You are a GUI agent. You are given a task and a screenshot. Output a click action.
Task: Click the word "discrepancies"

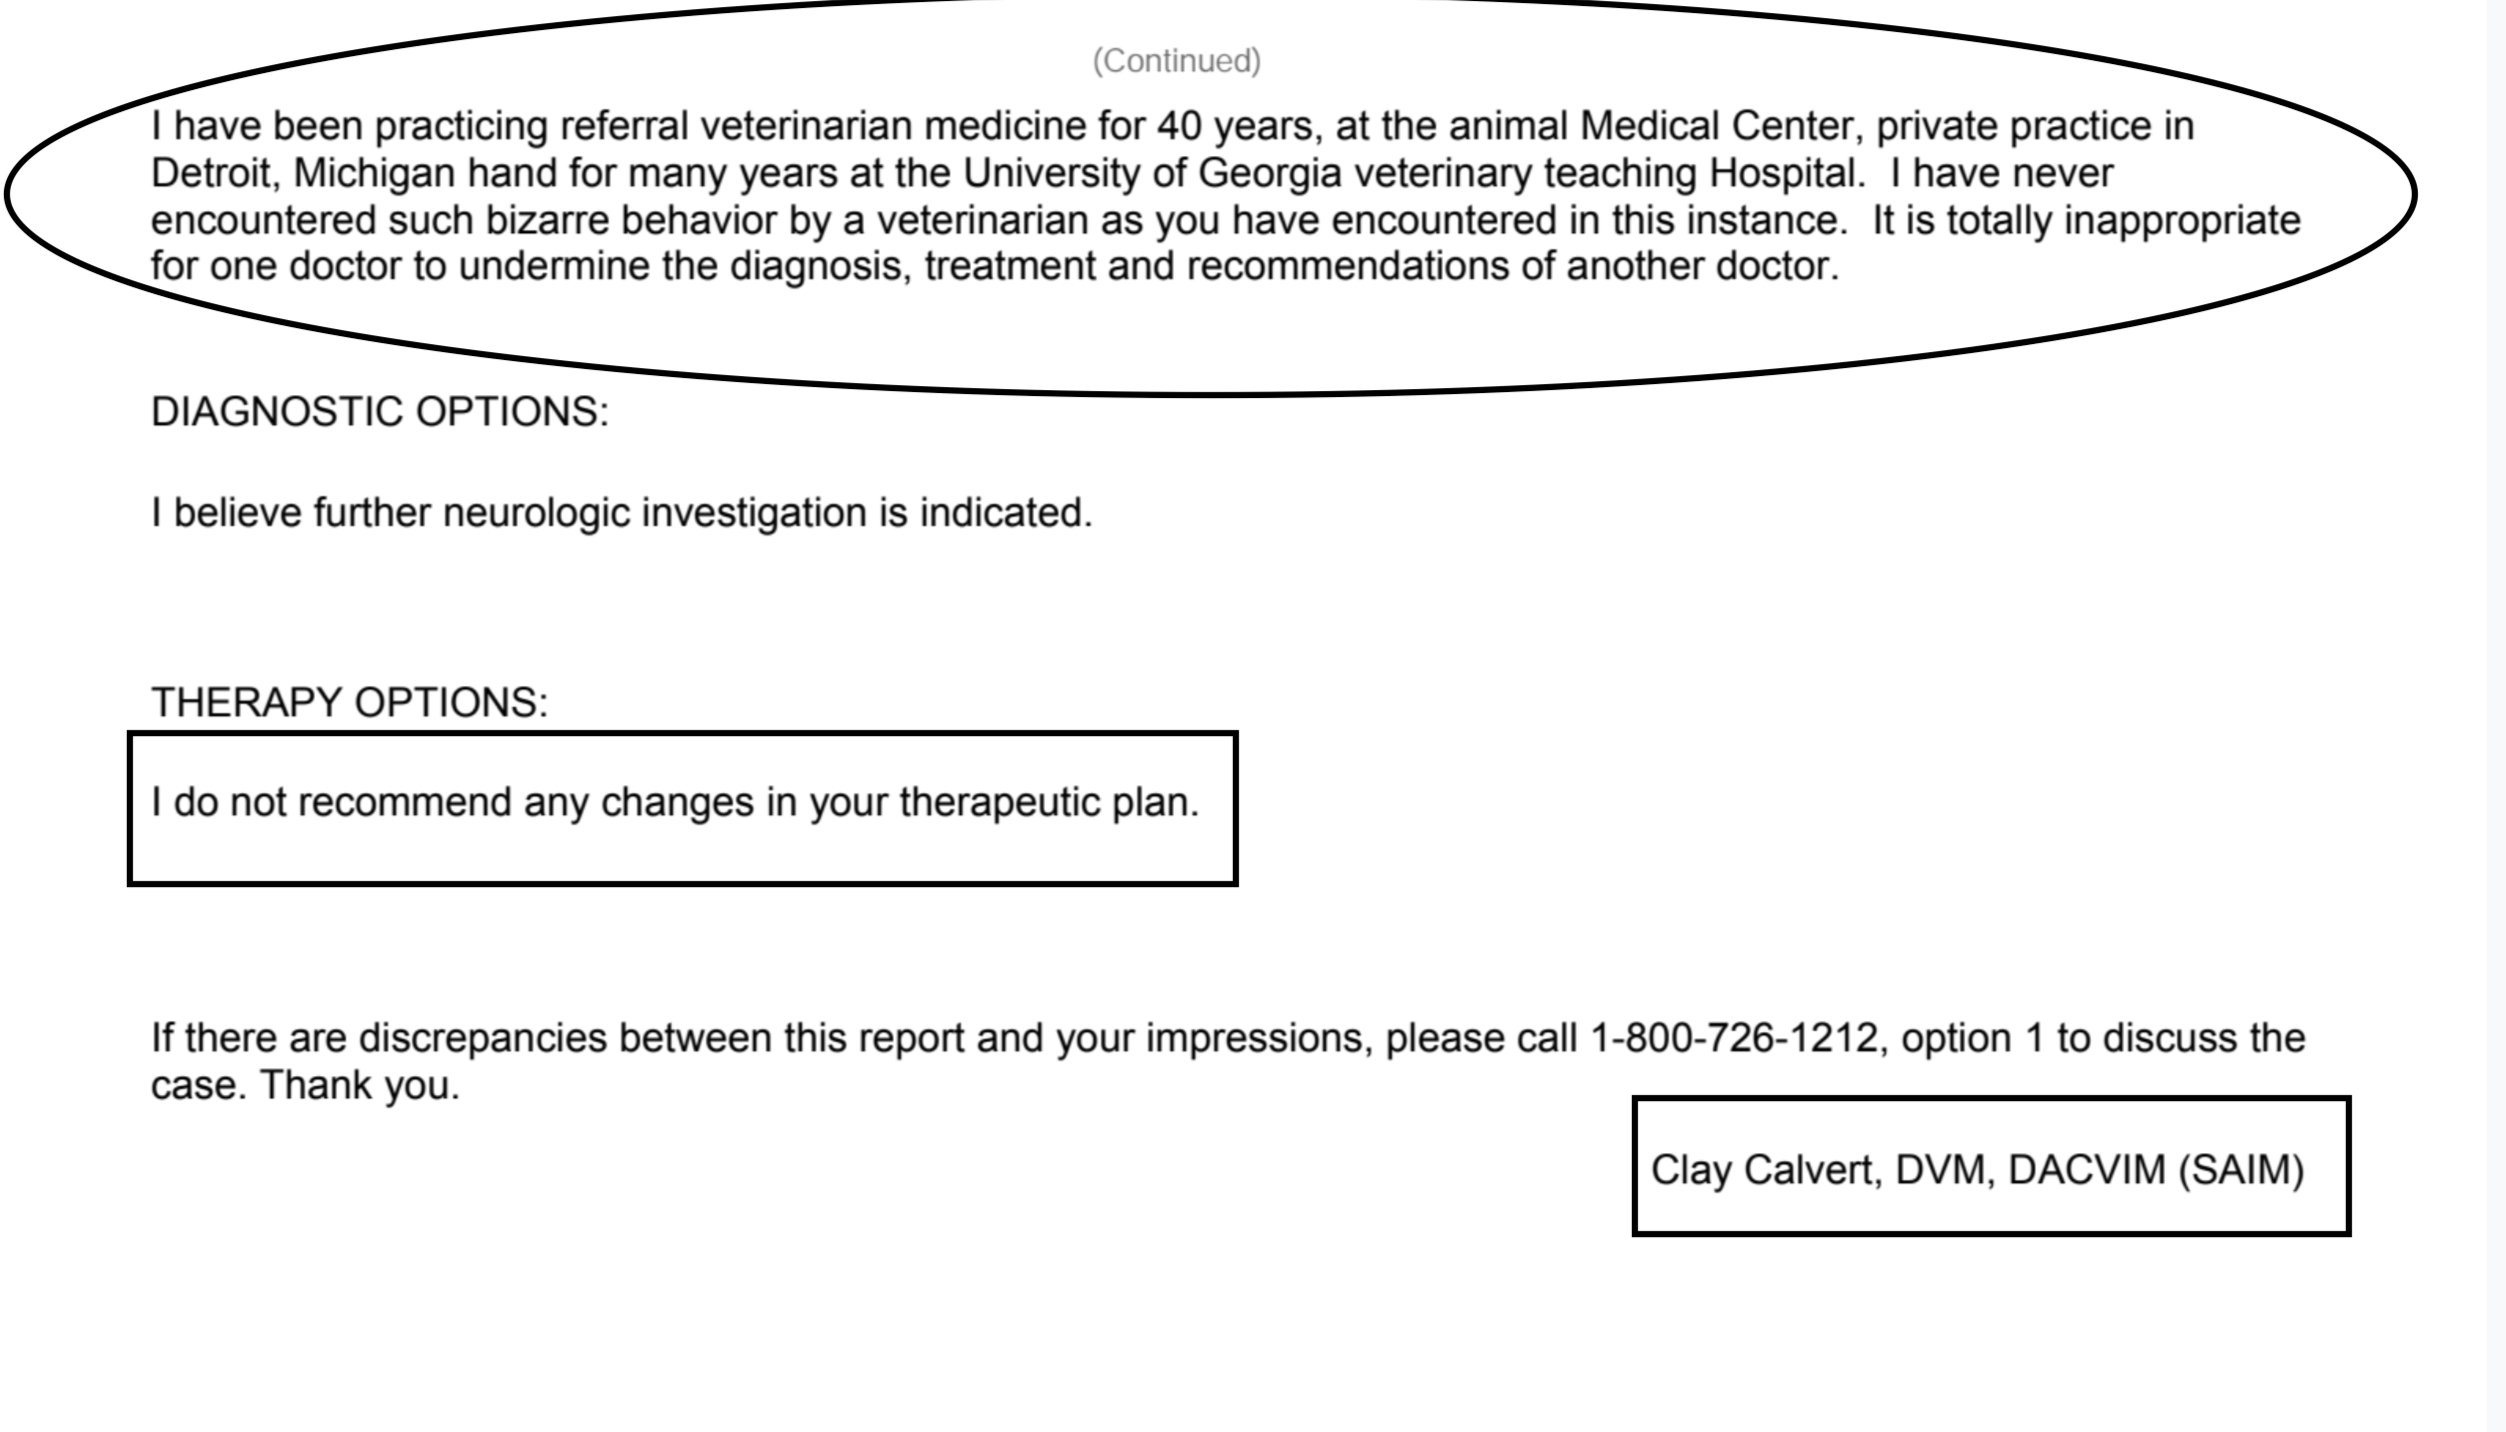coord(482,1038)
